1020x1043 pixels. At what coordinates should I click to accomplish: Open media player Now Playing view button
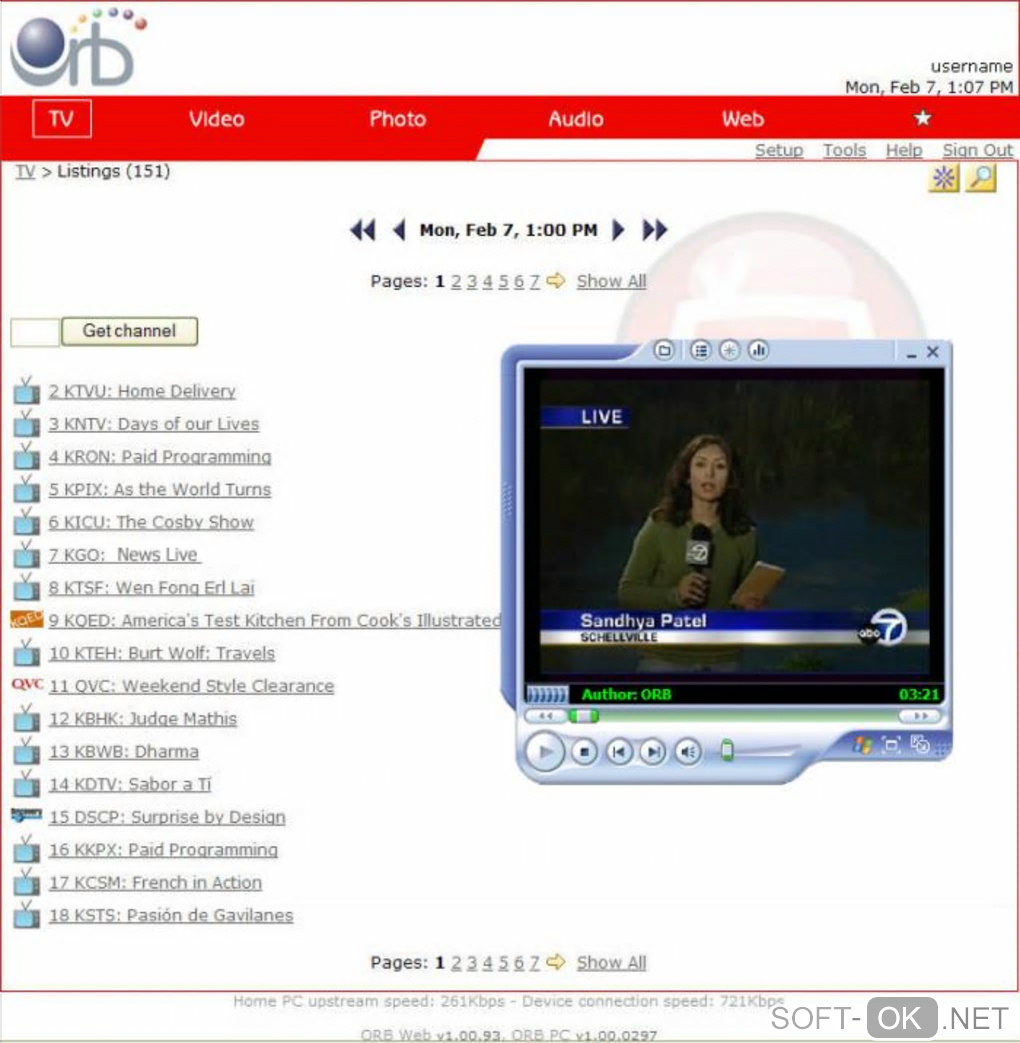(664, 350)
